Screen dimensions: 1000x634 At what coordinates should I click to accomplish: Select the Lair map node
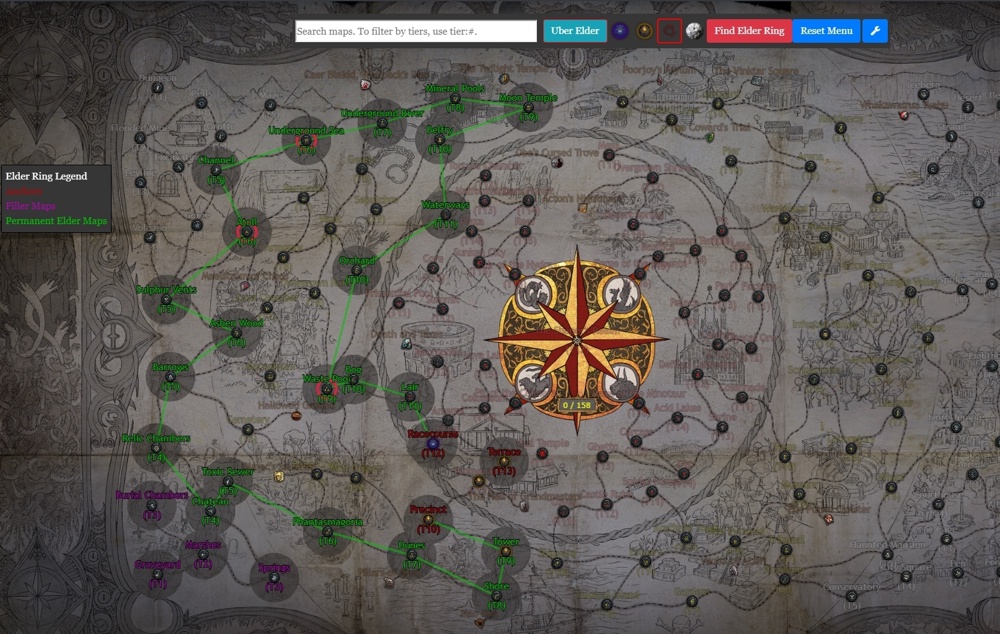coord(409,397)
